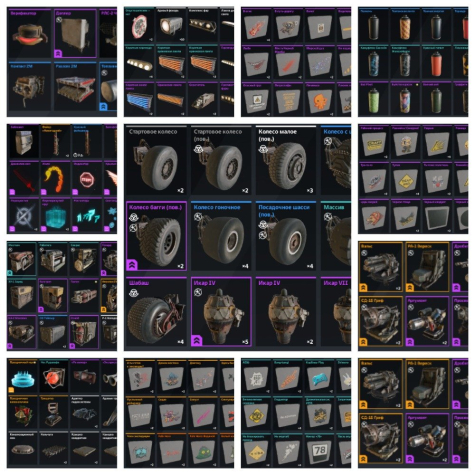The image size is (475, 475).
Task: Select the cyan holographic cube decor
Action: click(x=55, y=215)
